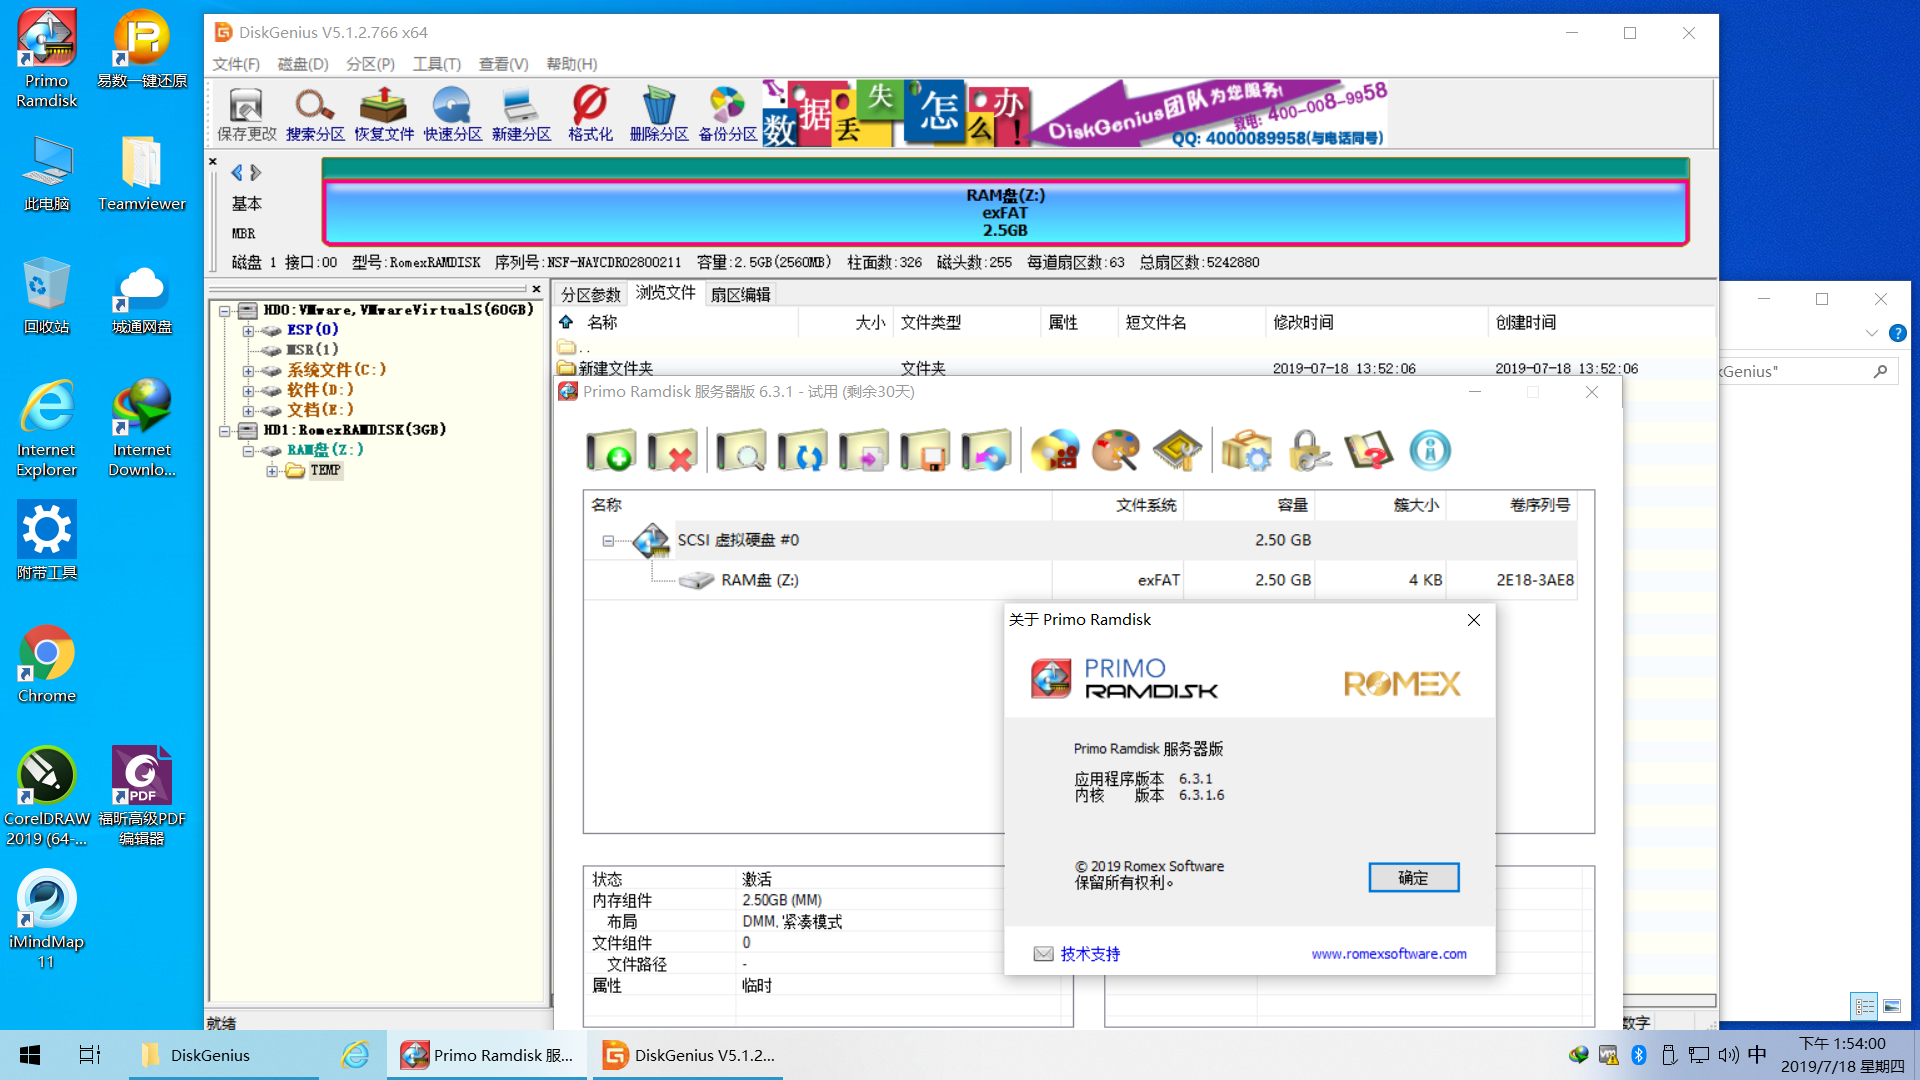Click the email icon beside 技术支持

click(1043, 954)
